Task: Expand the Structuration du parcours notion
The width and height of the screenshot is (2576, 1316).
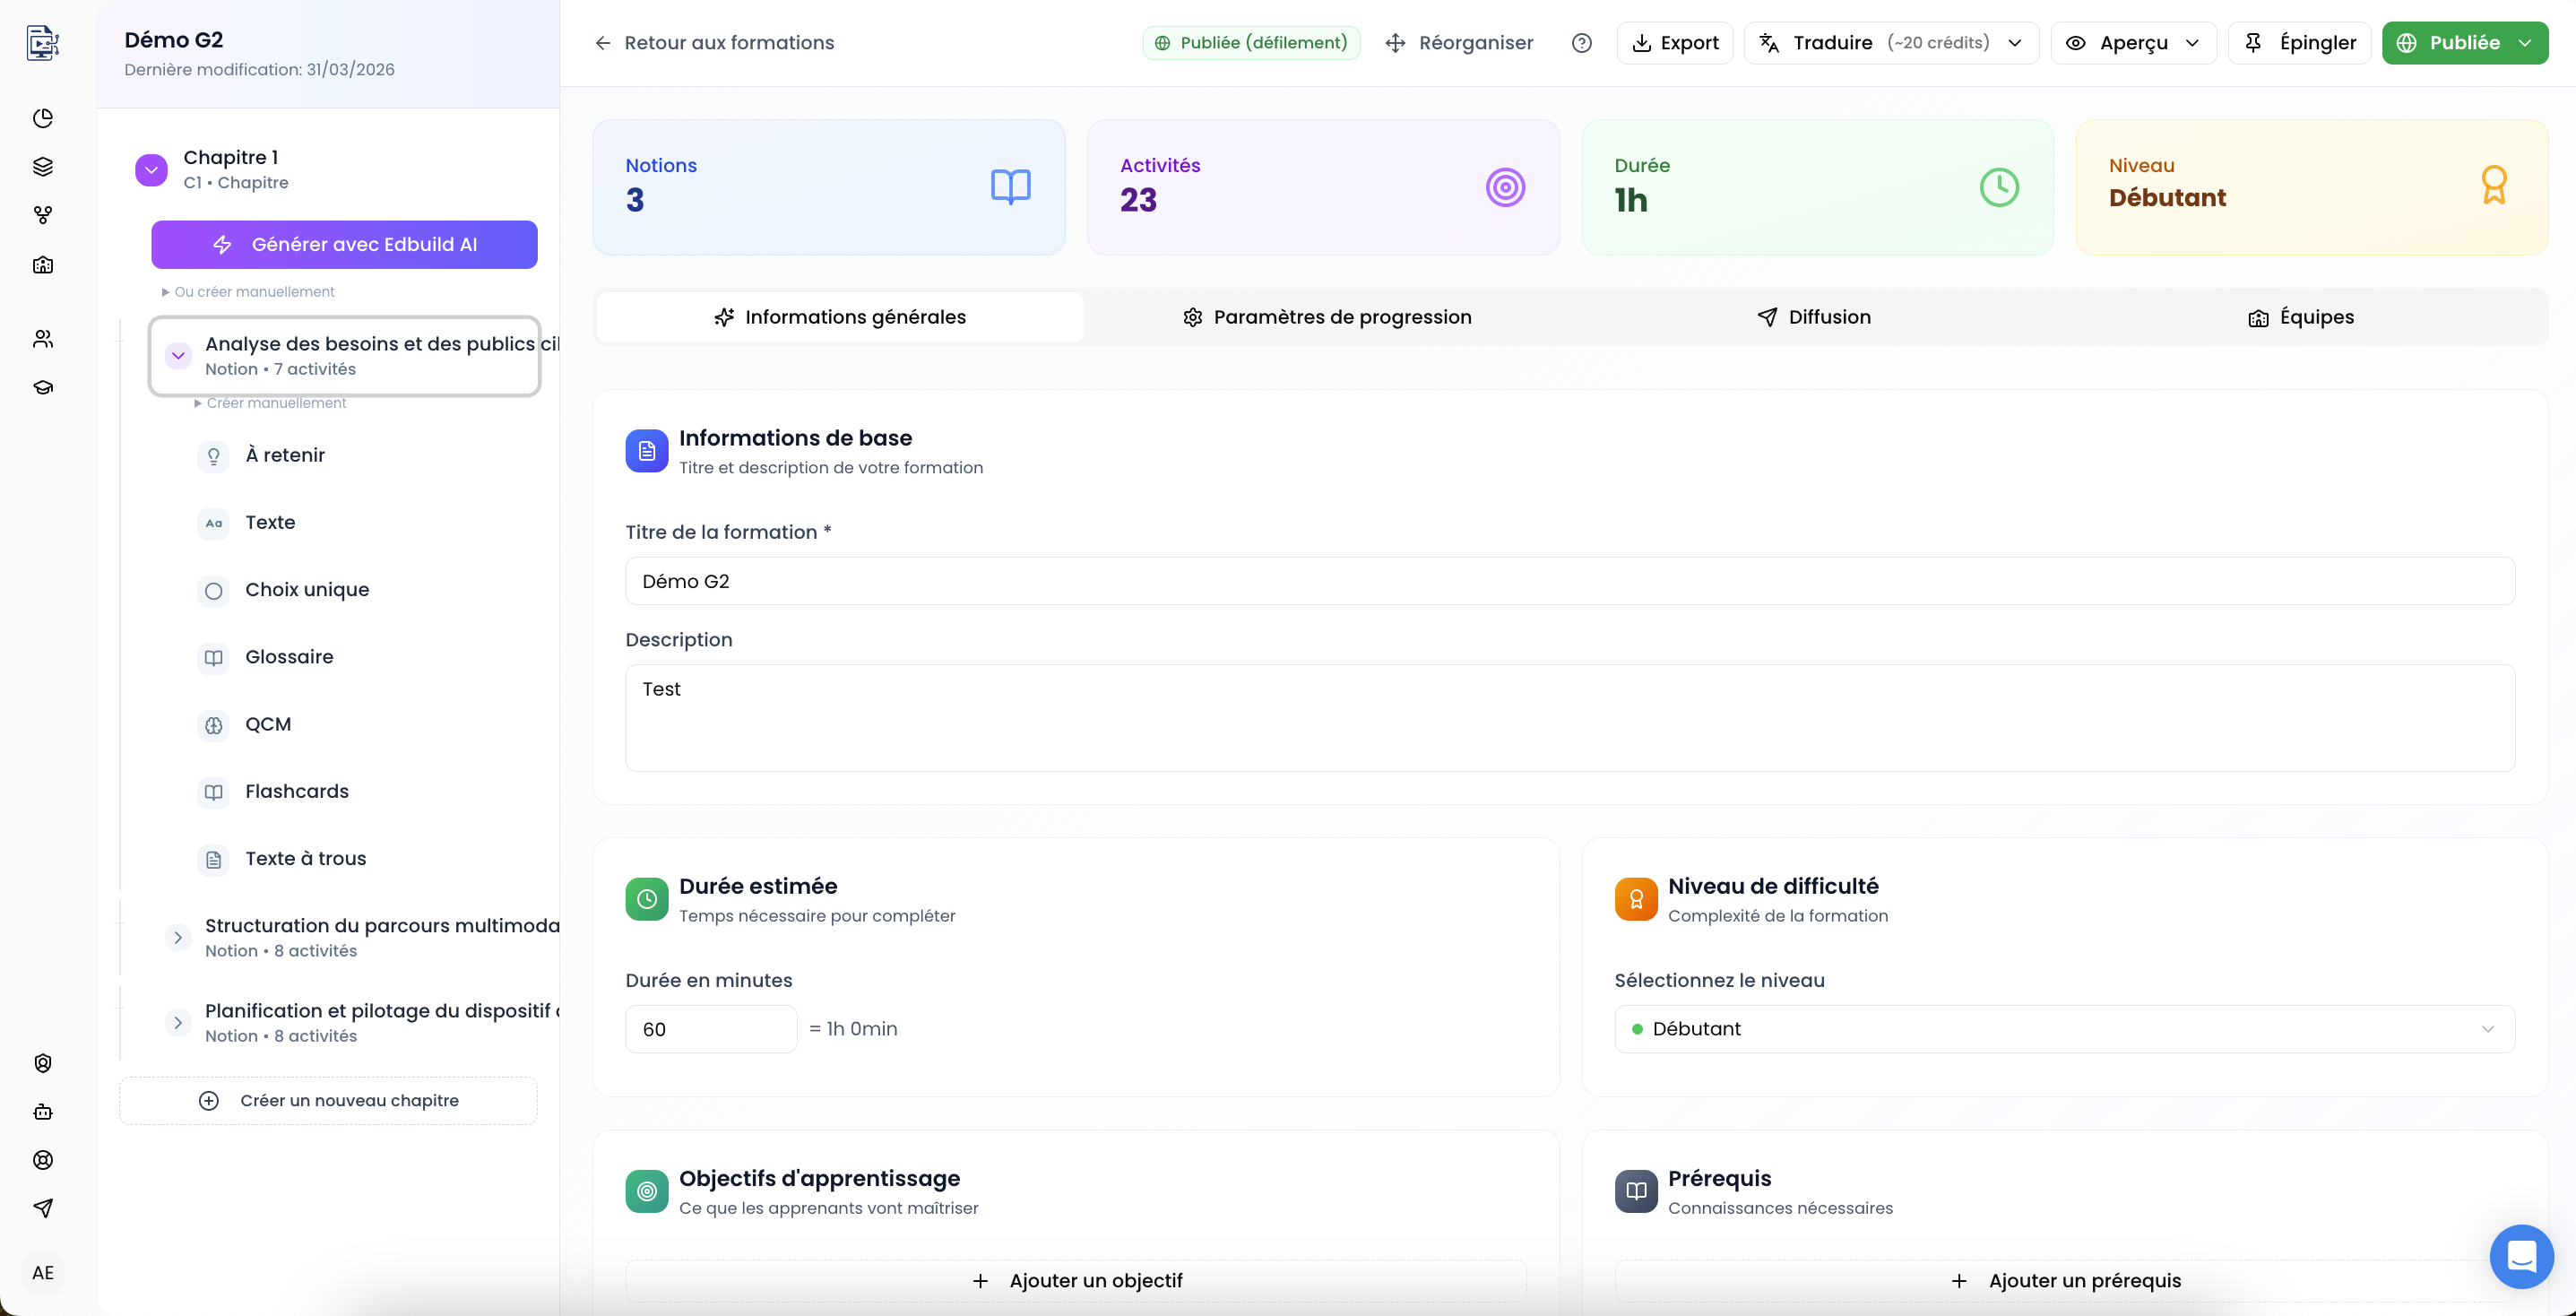Action: pos(178,937)
